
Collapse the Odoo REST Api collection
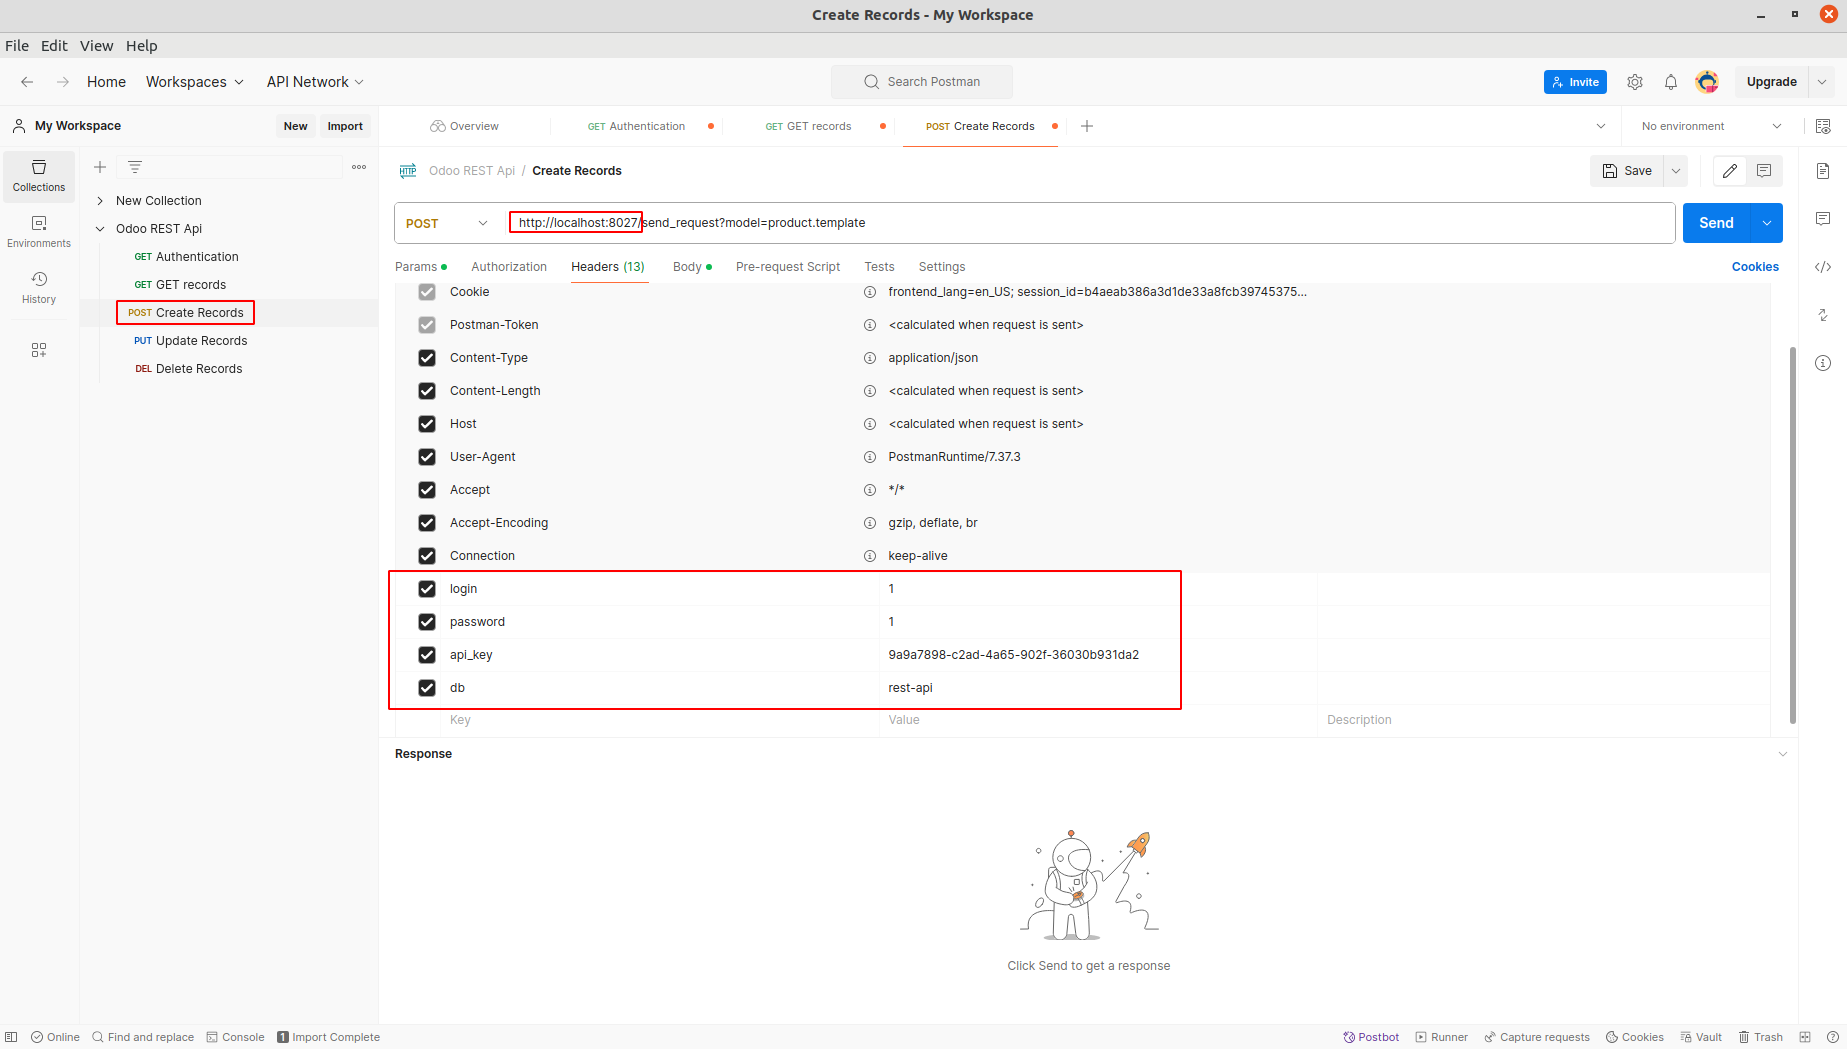(100, 229)
